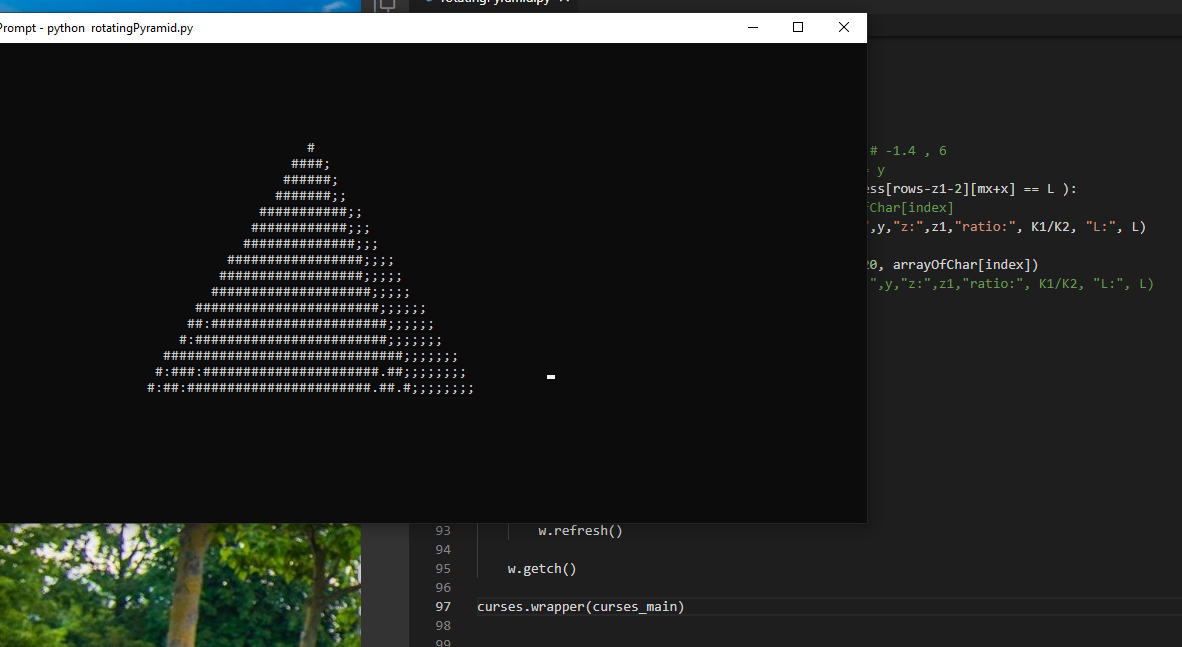The height and width of the screenshot is (647, 1182).
Task: Click the Command Prompt title bar text
Action: tap(97, 28)
